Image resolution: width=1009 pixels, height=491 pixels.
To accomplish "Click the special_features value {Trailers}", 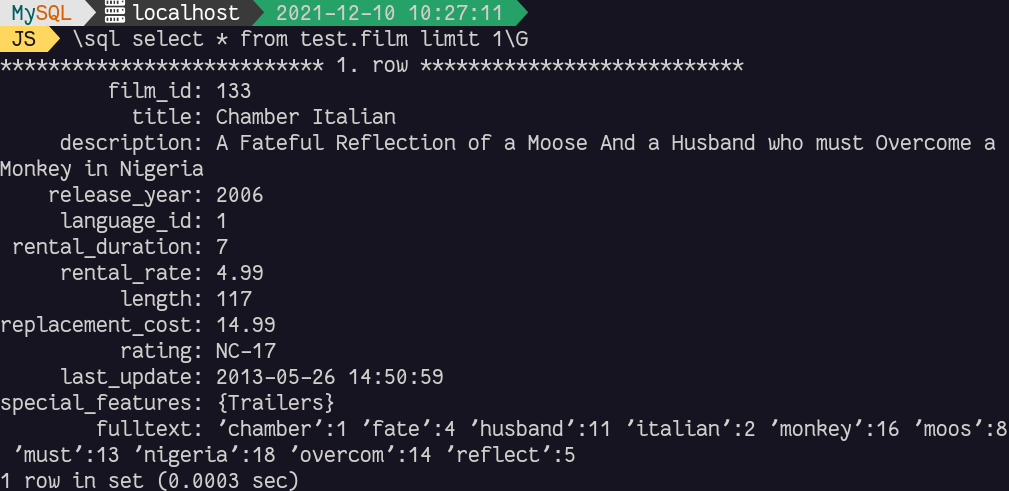I will (x=275, y=403).
